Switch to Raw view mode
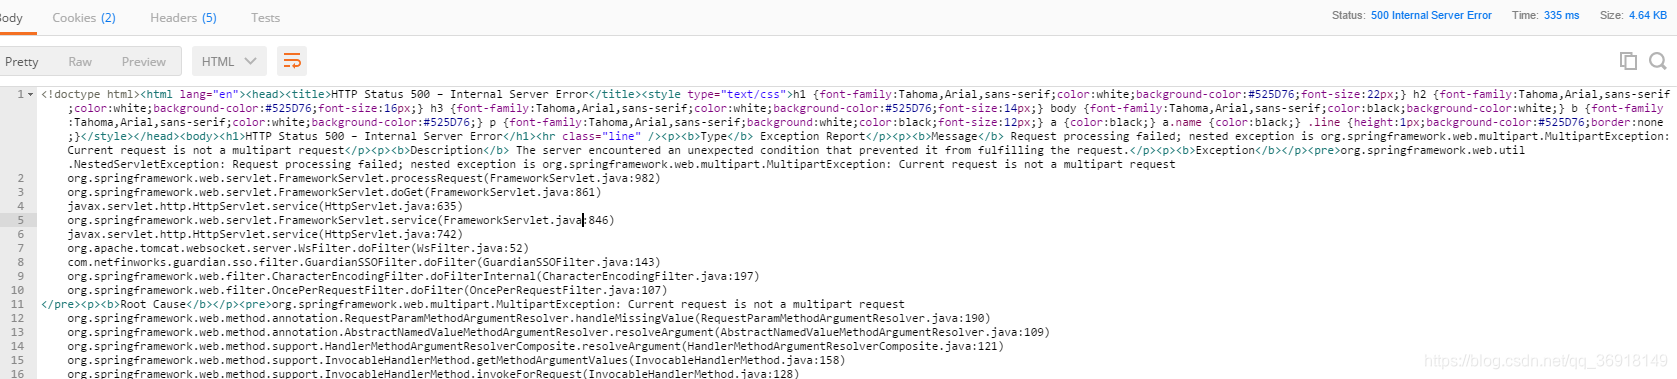Screen dimensions: 1677x379 pyautogui.click(x=80, y=61)
